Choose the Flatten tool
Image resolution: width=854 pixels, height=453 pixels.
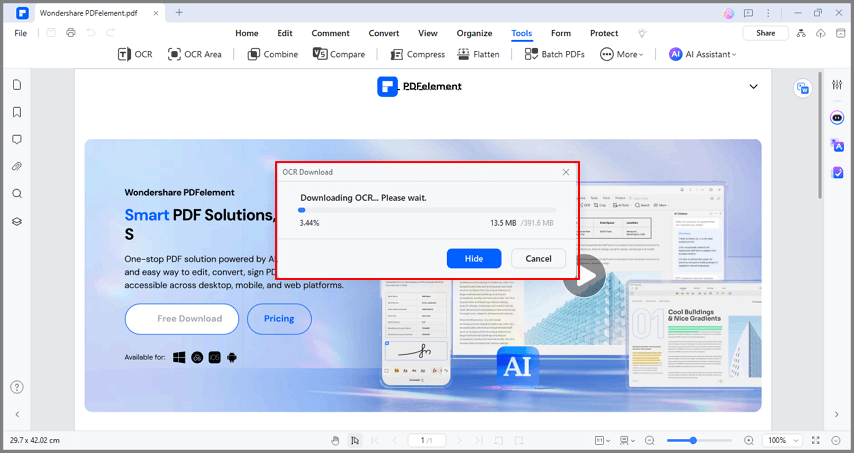tap(478, 54)
